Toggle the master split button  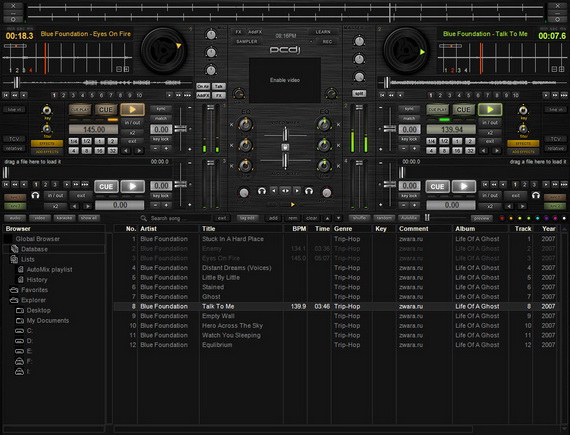point(359,94)
